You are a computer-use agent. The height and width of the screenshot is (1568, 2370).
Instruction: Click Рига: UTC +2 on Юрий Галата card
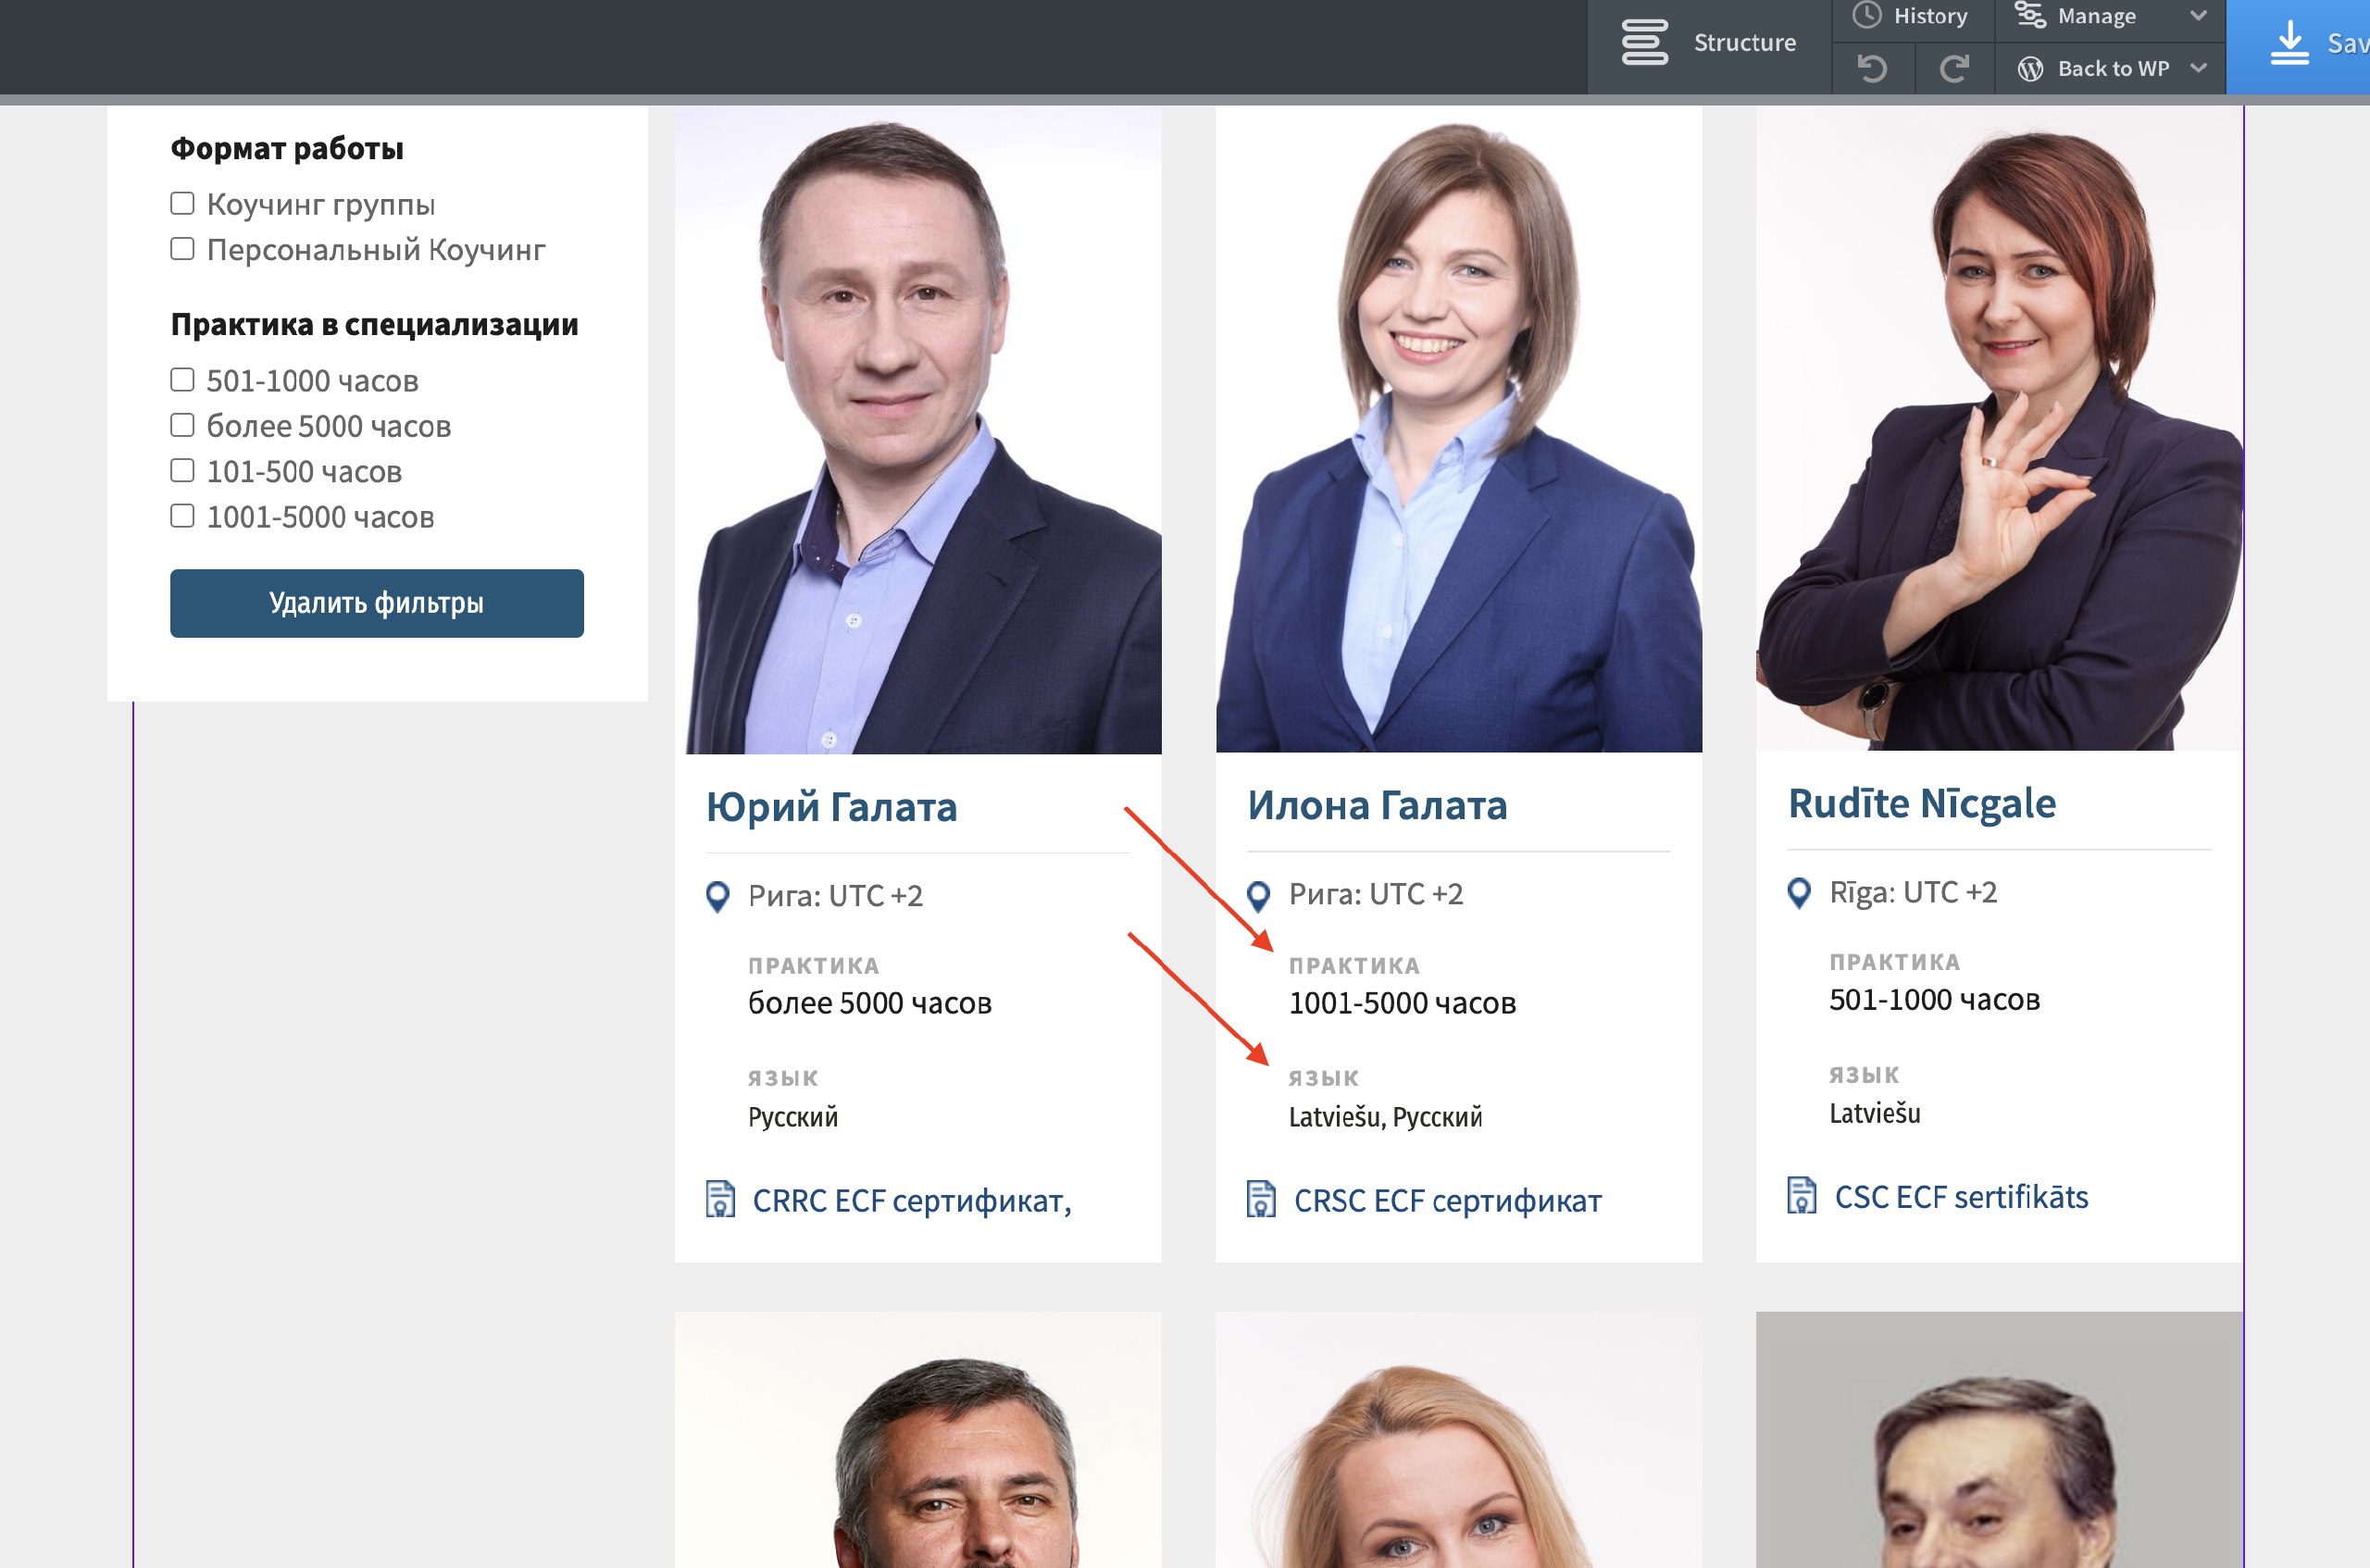(835, 896)
